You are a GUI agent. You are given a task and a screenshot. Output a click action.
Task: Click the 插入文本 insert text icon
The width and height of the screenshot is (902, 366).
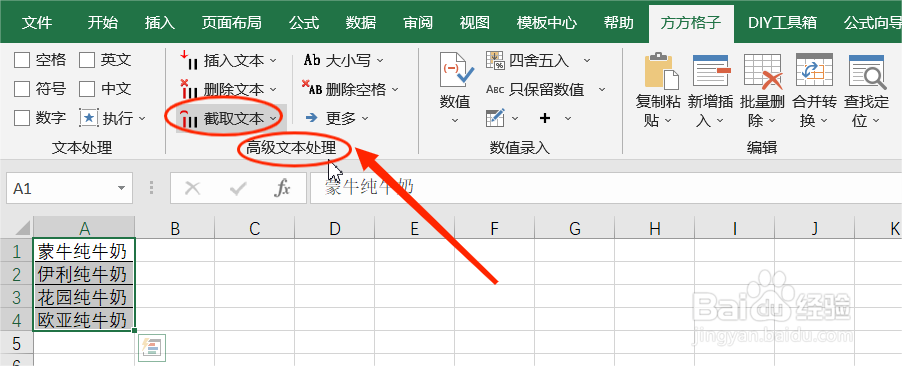[189, 60]
